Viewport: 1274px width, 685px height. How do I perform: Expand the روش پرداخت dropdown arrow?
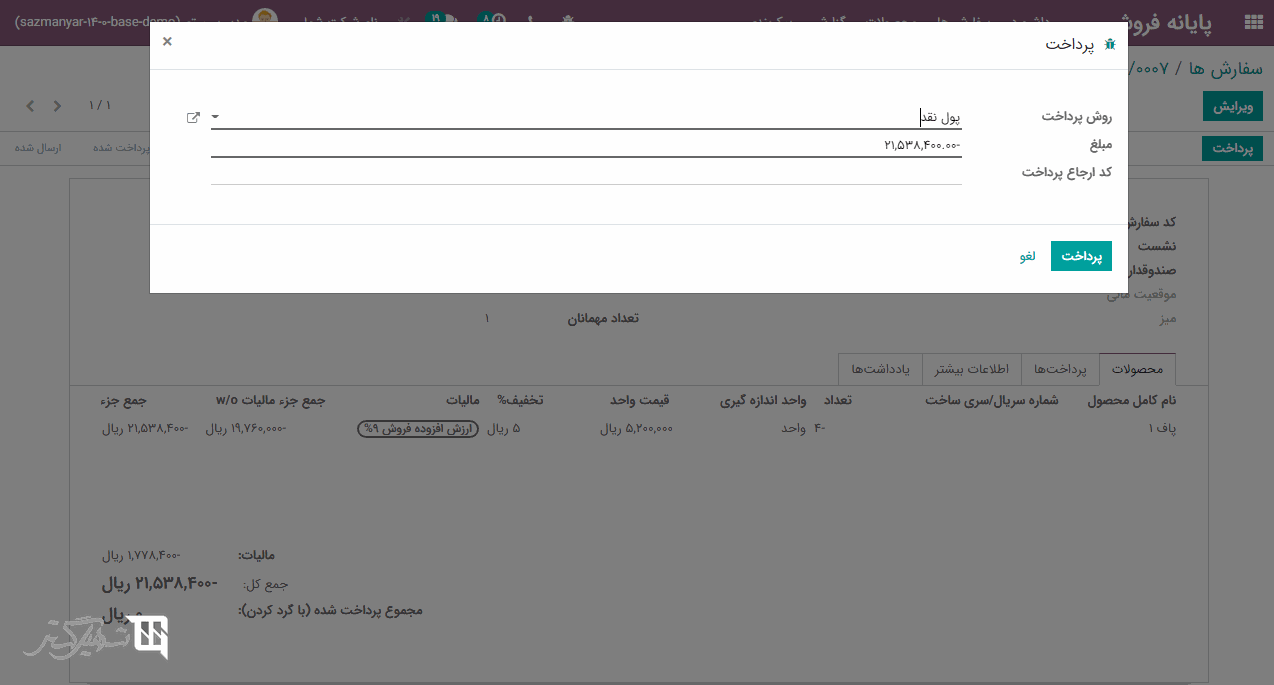(215, 117)
